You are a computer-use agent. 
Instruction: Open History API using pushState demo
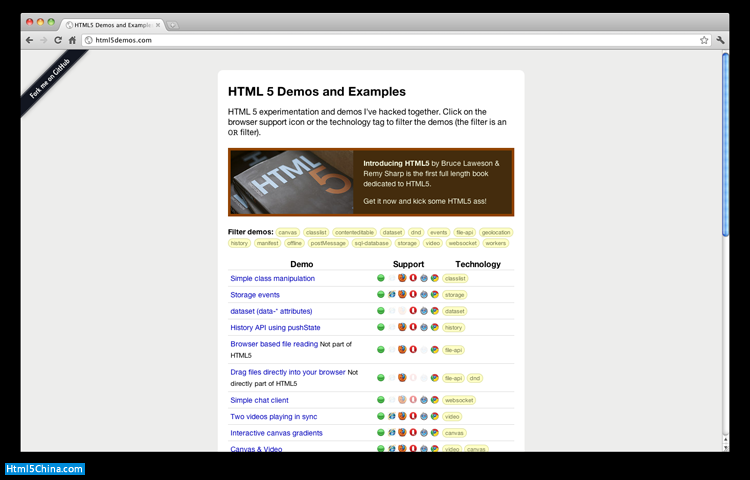276,327
